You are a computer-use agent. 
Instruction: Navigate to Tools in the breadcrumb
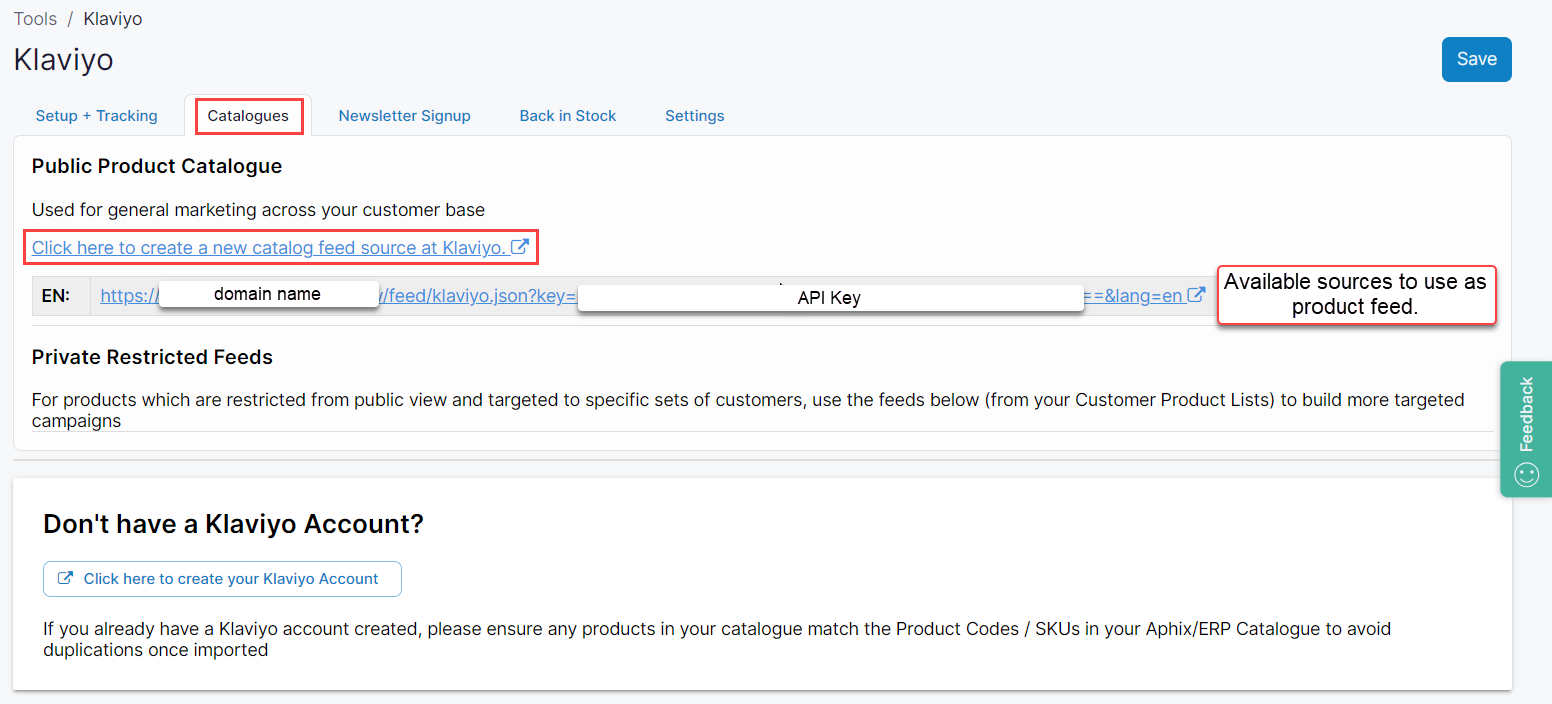pos(35,19)
